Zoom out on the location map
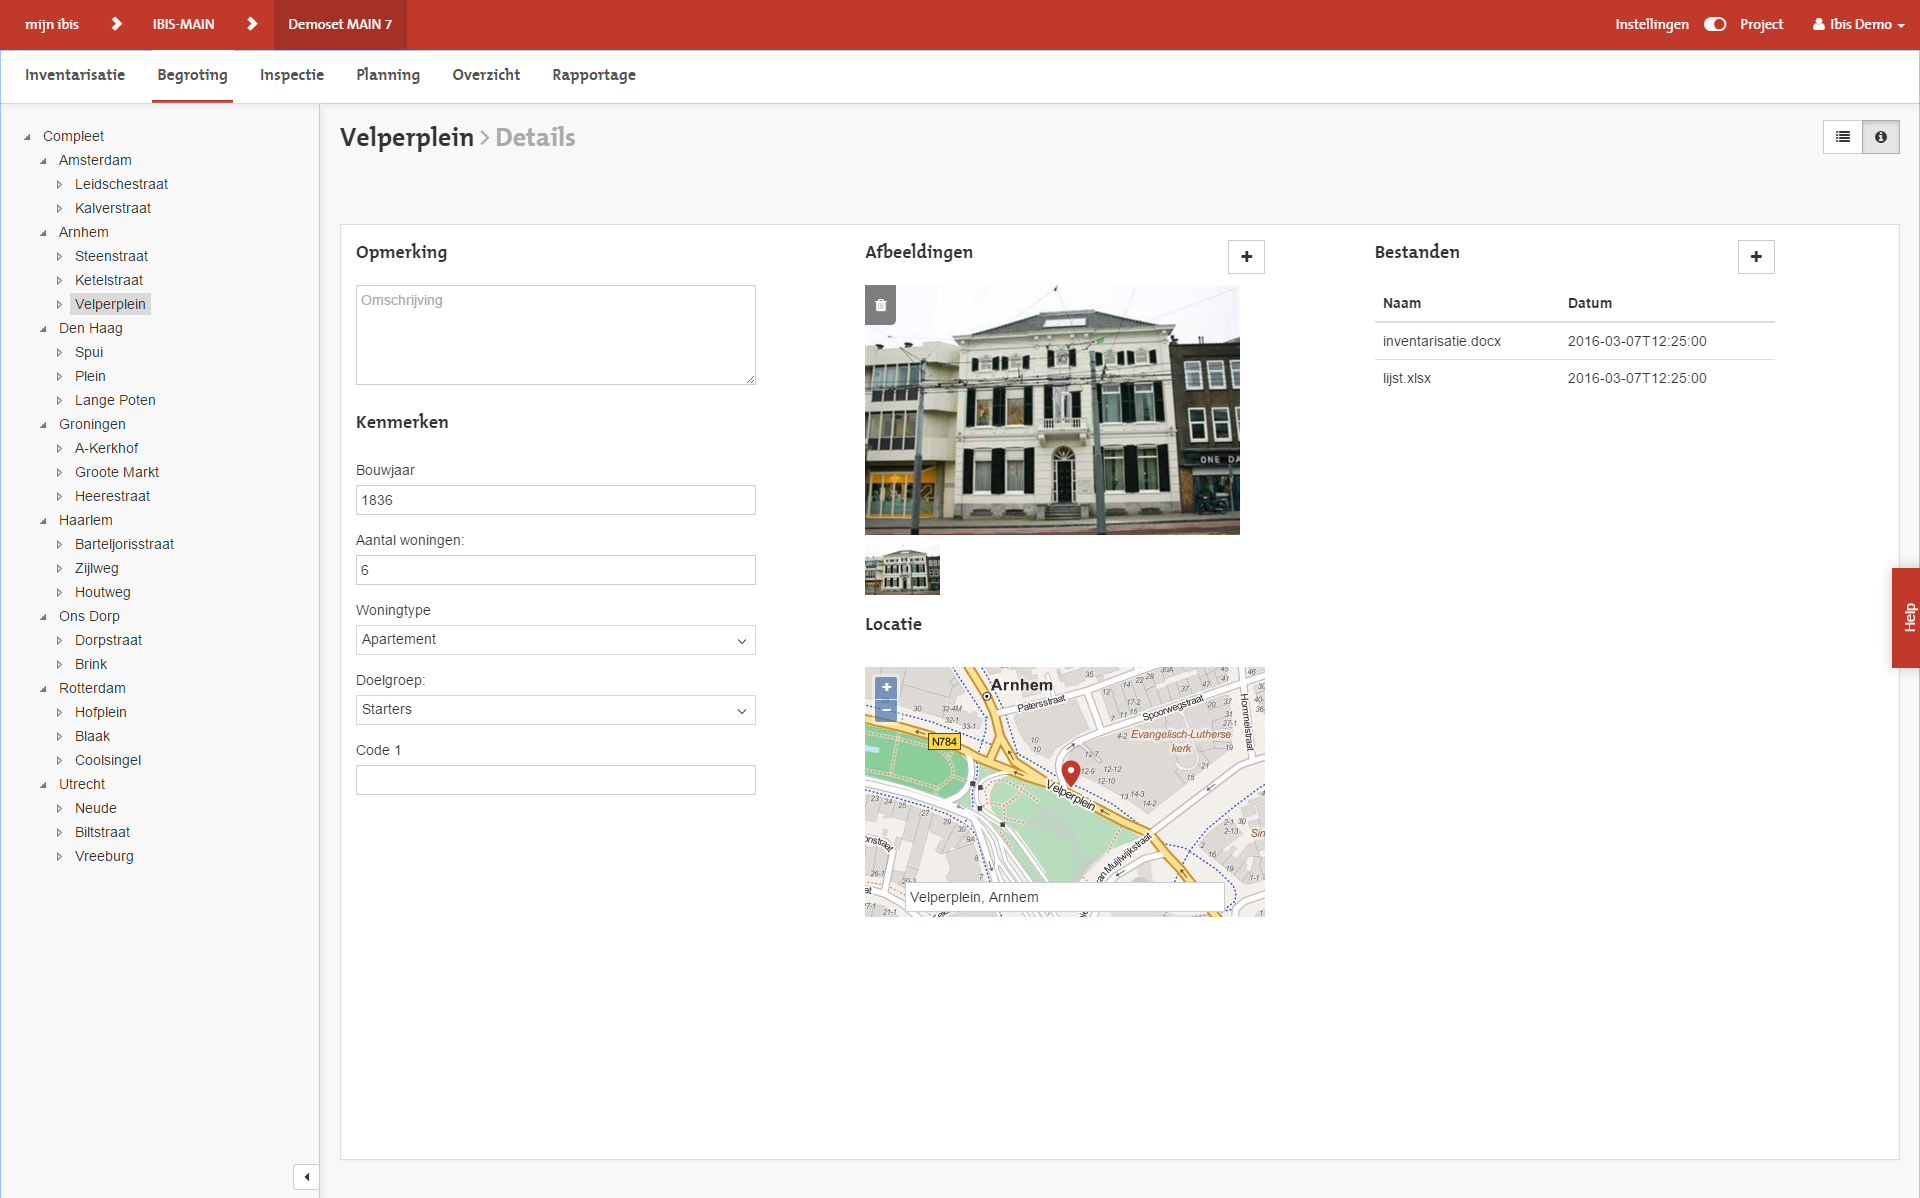The height and width of the screenshot is (1198, 1920). (x=886, y=709)
